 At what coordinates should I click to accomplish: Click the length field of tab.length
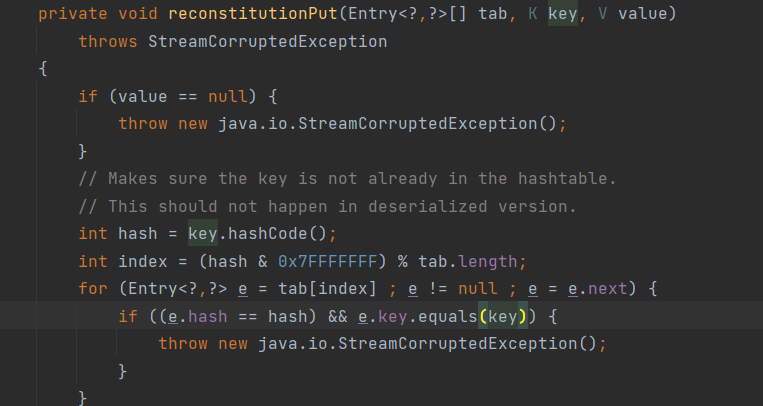point(488,262)
